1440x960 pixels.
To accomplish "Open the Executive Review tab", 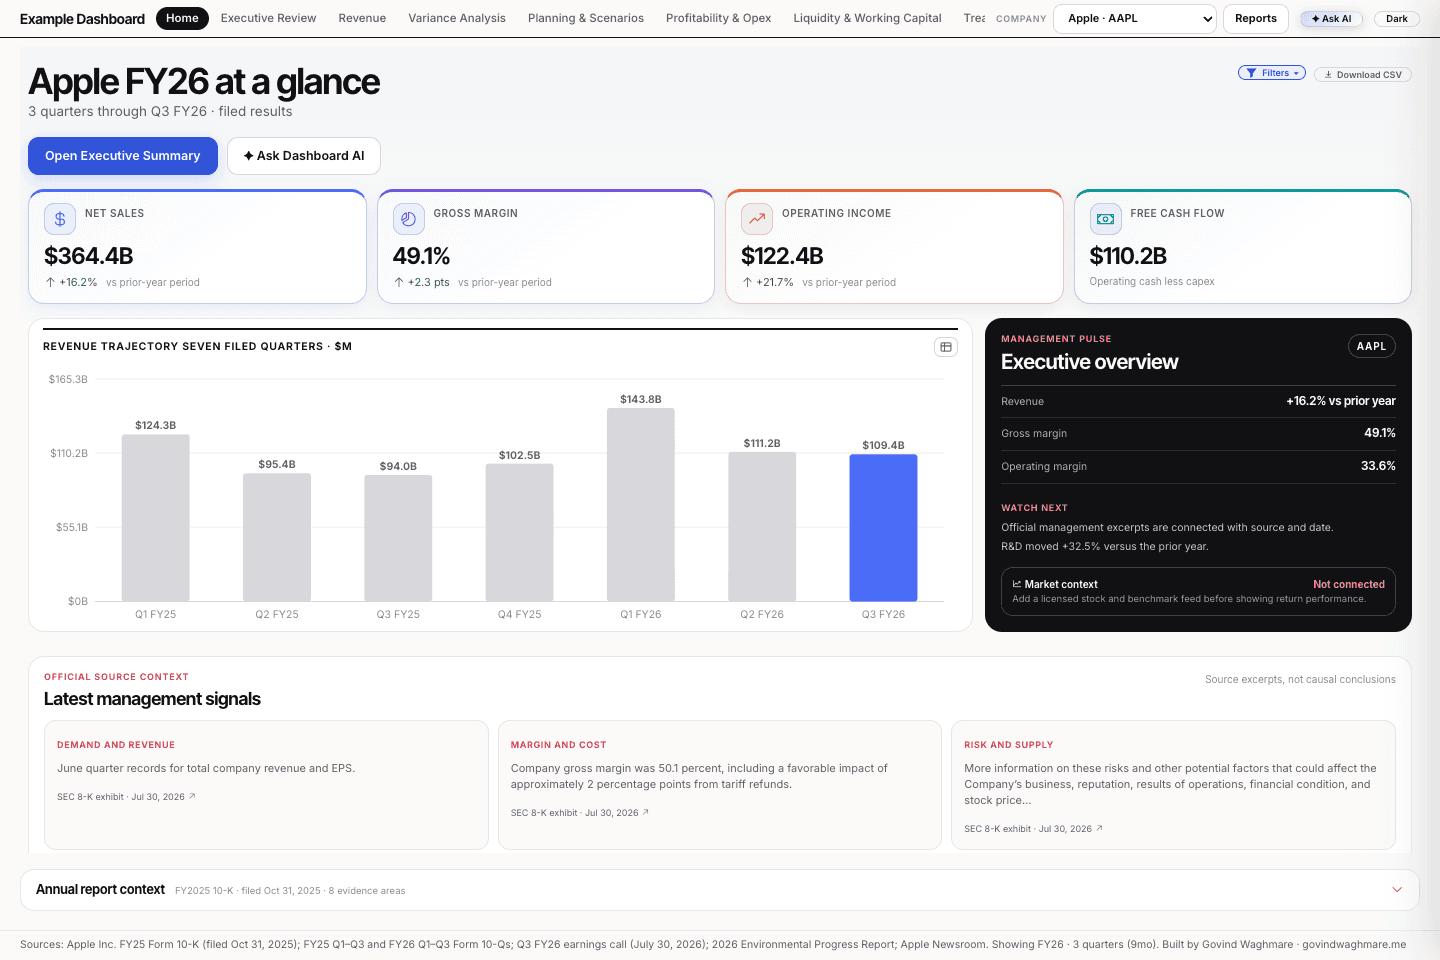I will click(x=268, y=18).
